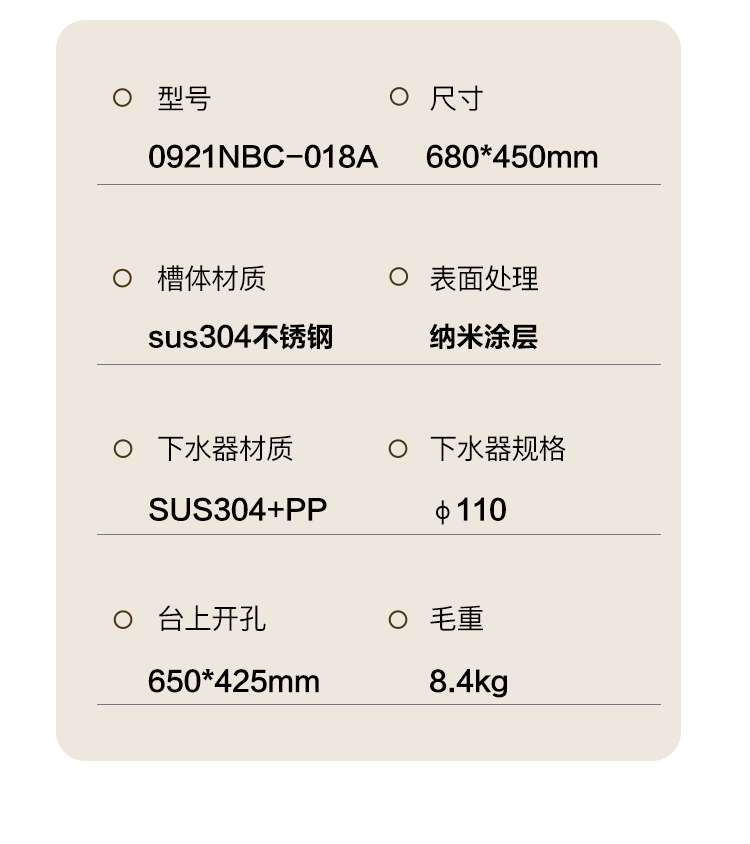Click the φ110 drain specification value

click(471, 510)
